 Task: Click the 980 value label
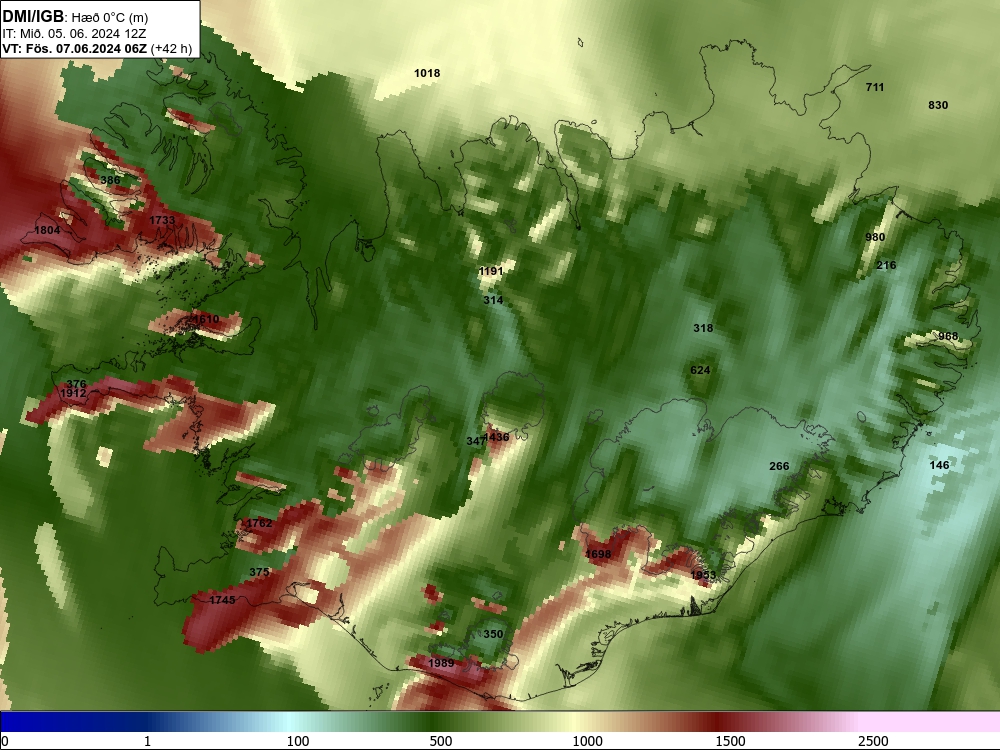point(875,237)
